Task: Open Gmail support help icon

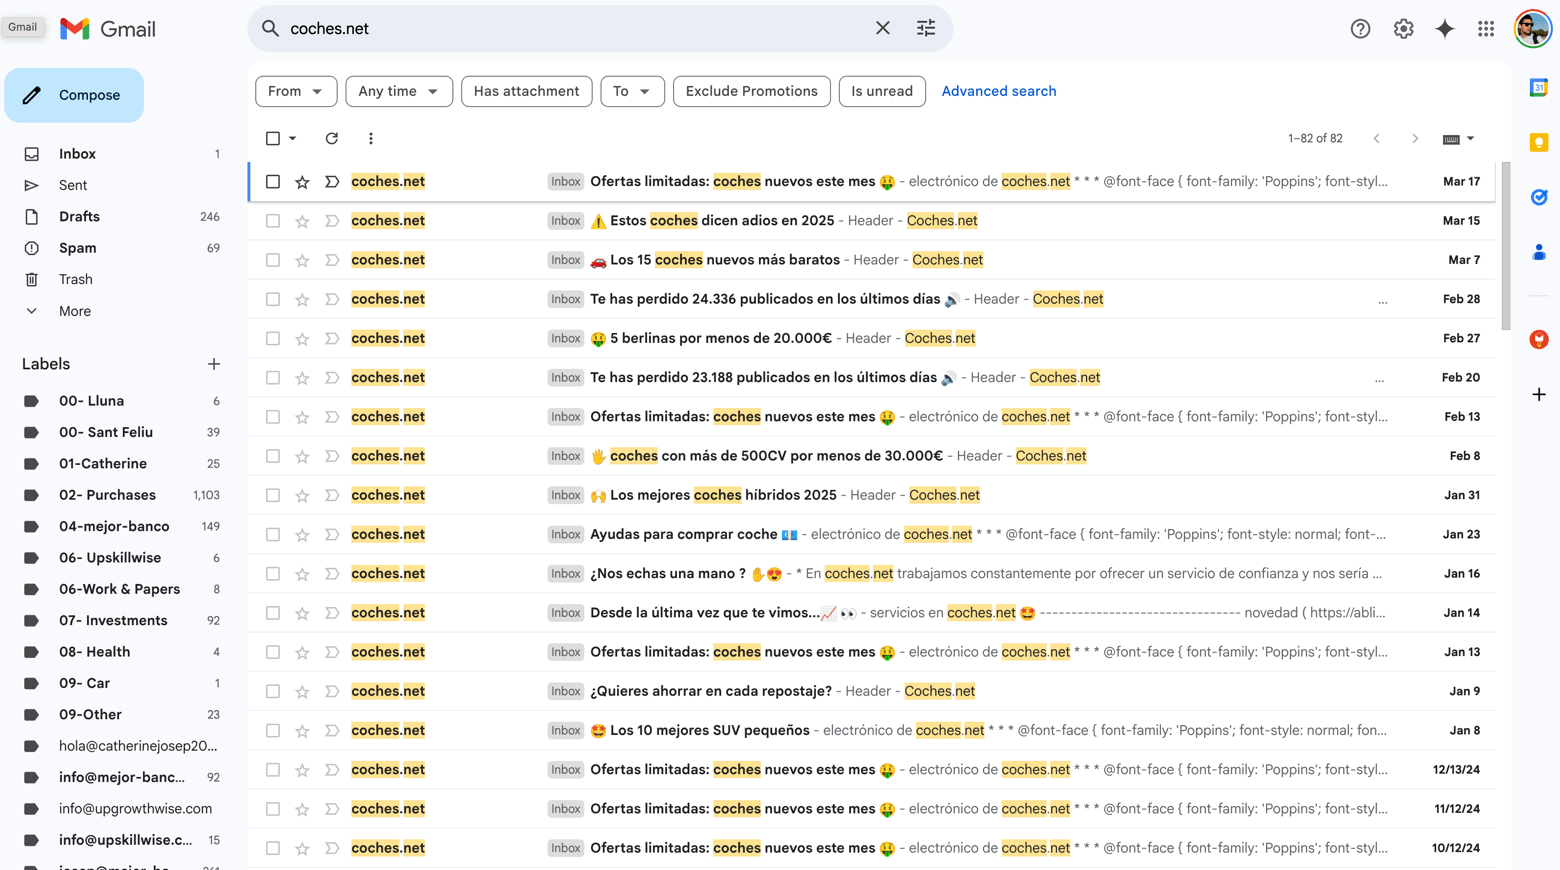Action: pyautogui.click(x=1360, y=29)
